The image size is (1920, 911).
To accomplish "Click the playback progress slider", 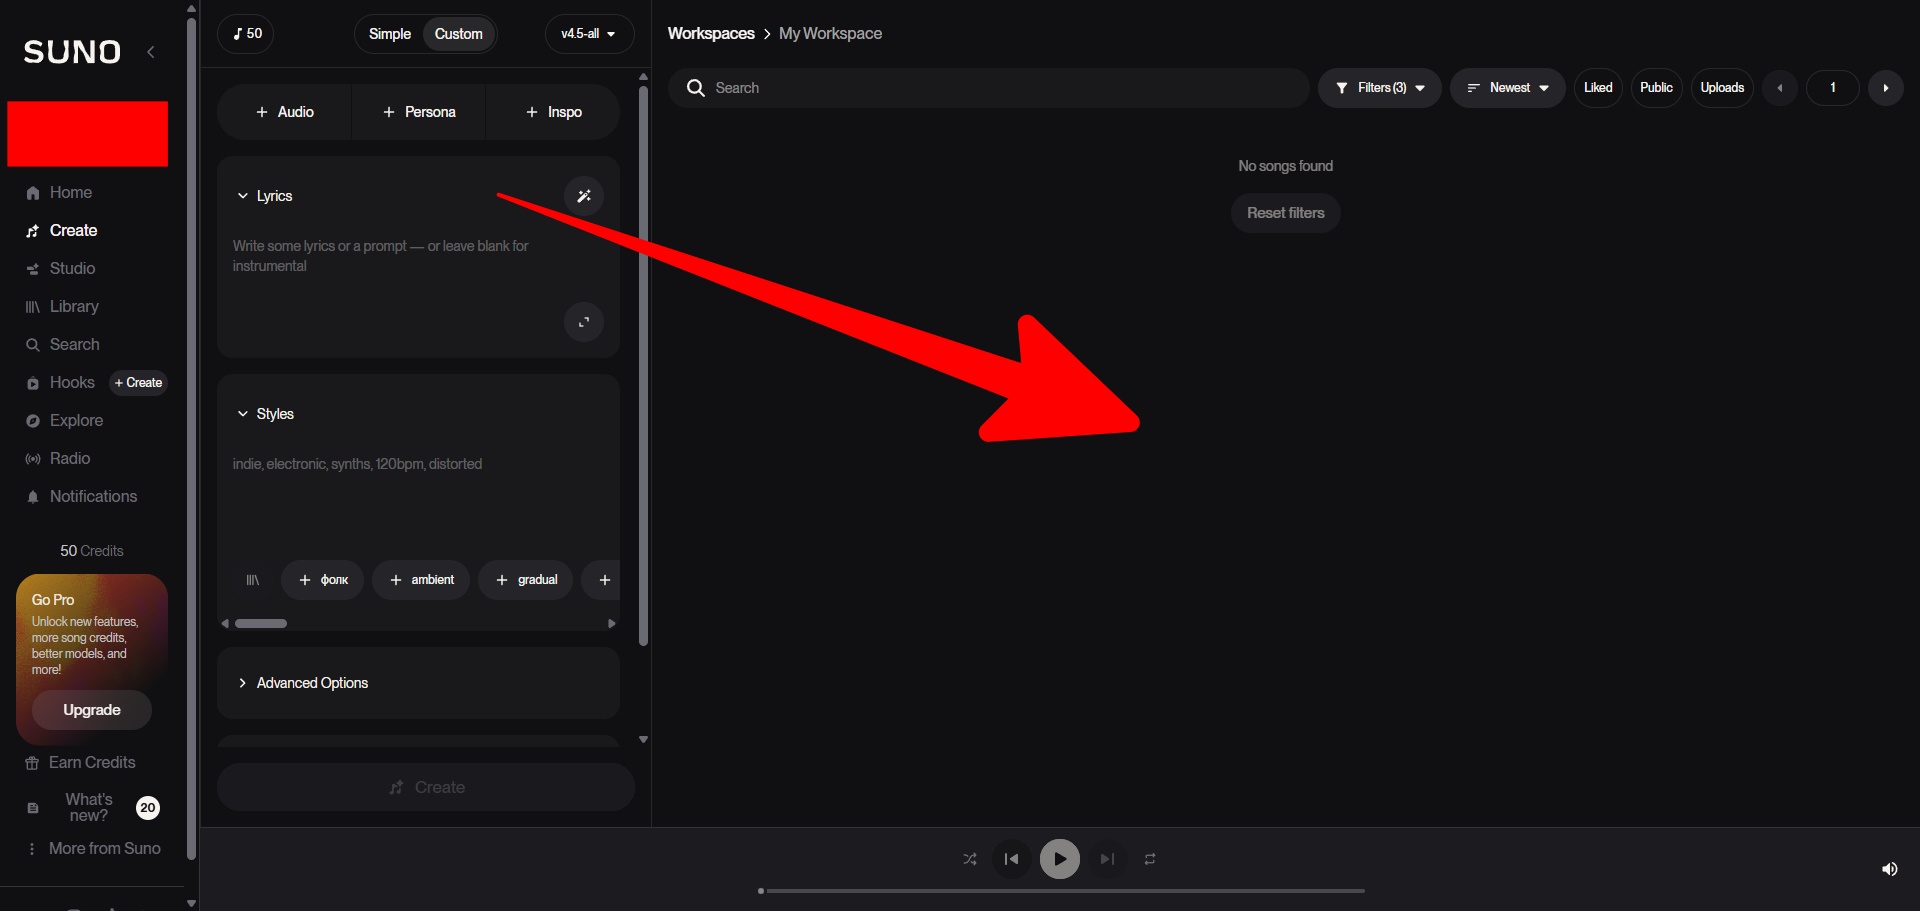I will pyautogui.click(x=1062, y=890).
